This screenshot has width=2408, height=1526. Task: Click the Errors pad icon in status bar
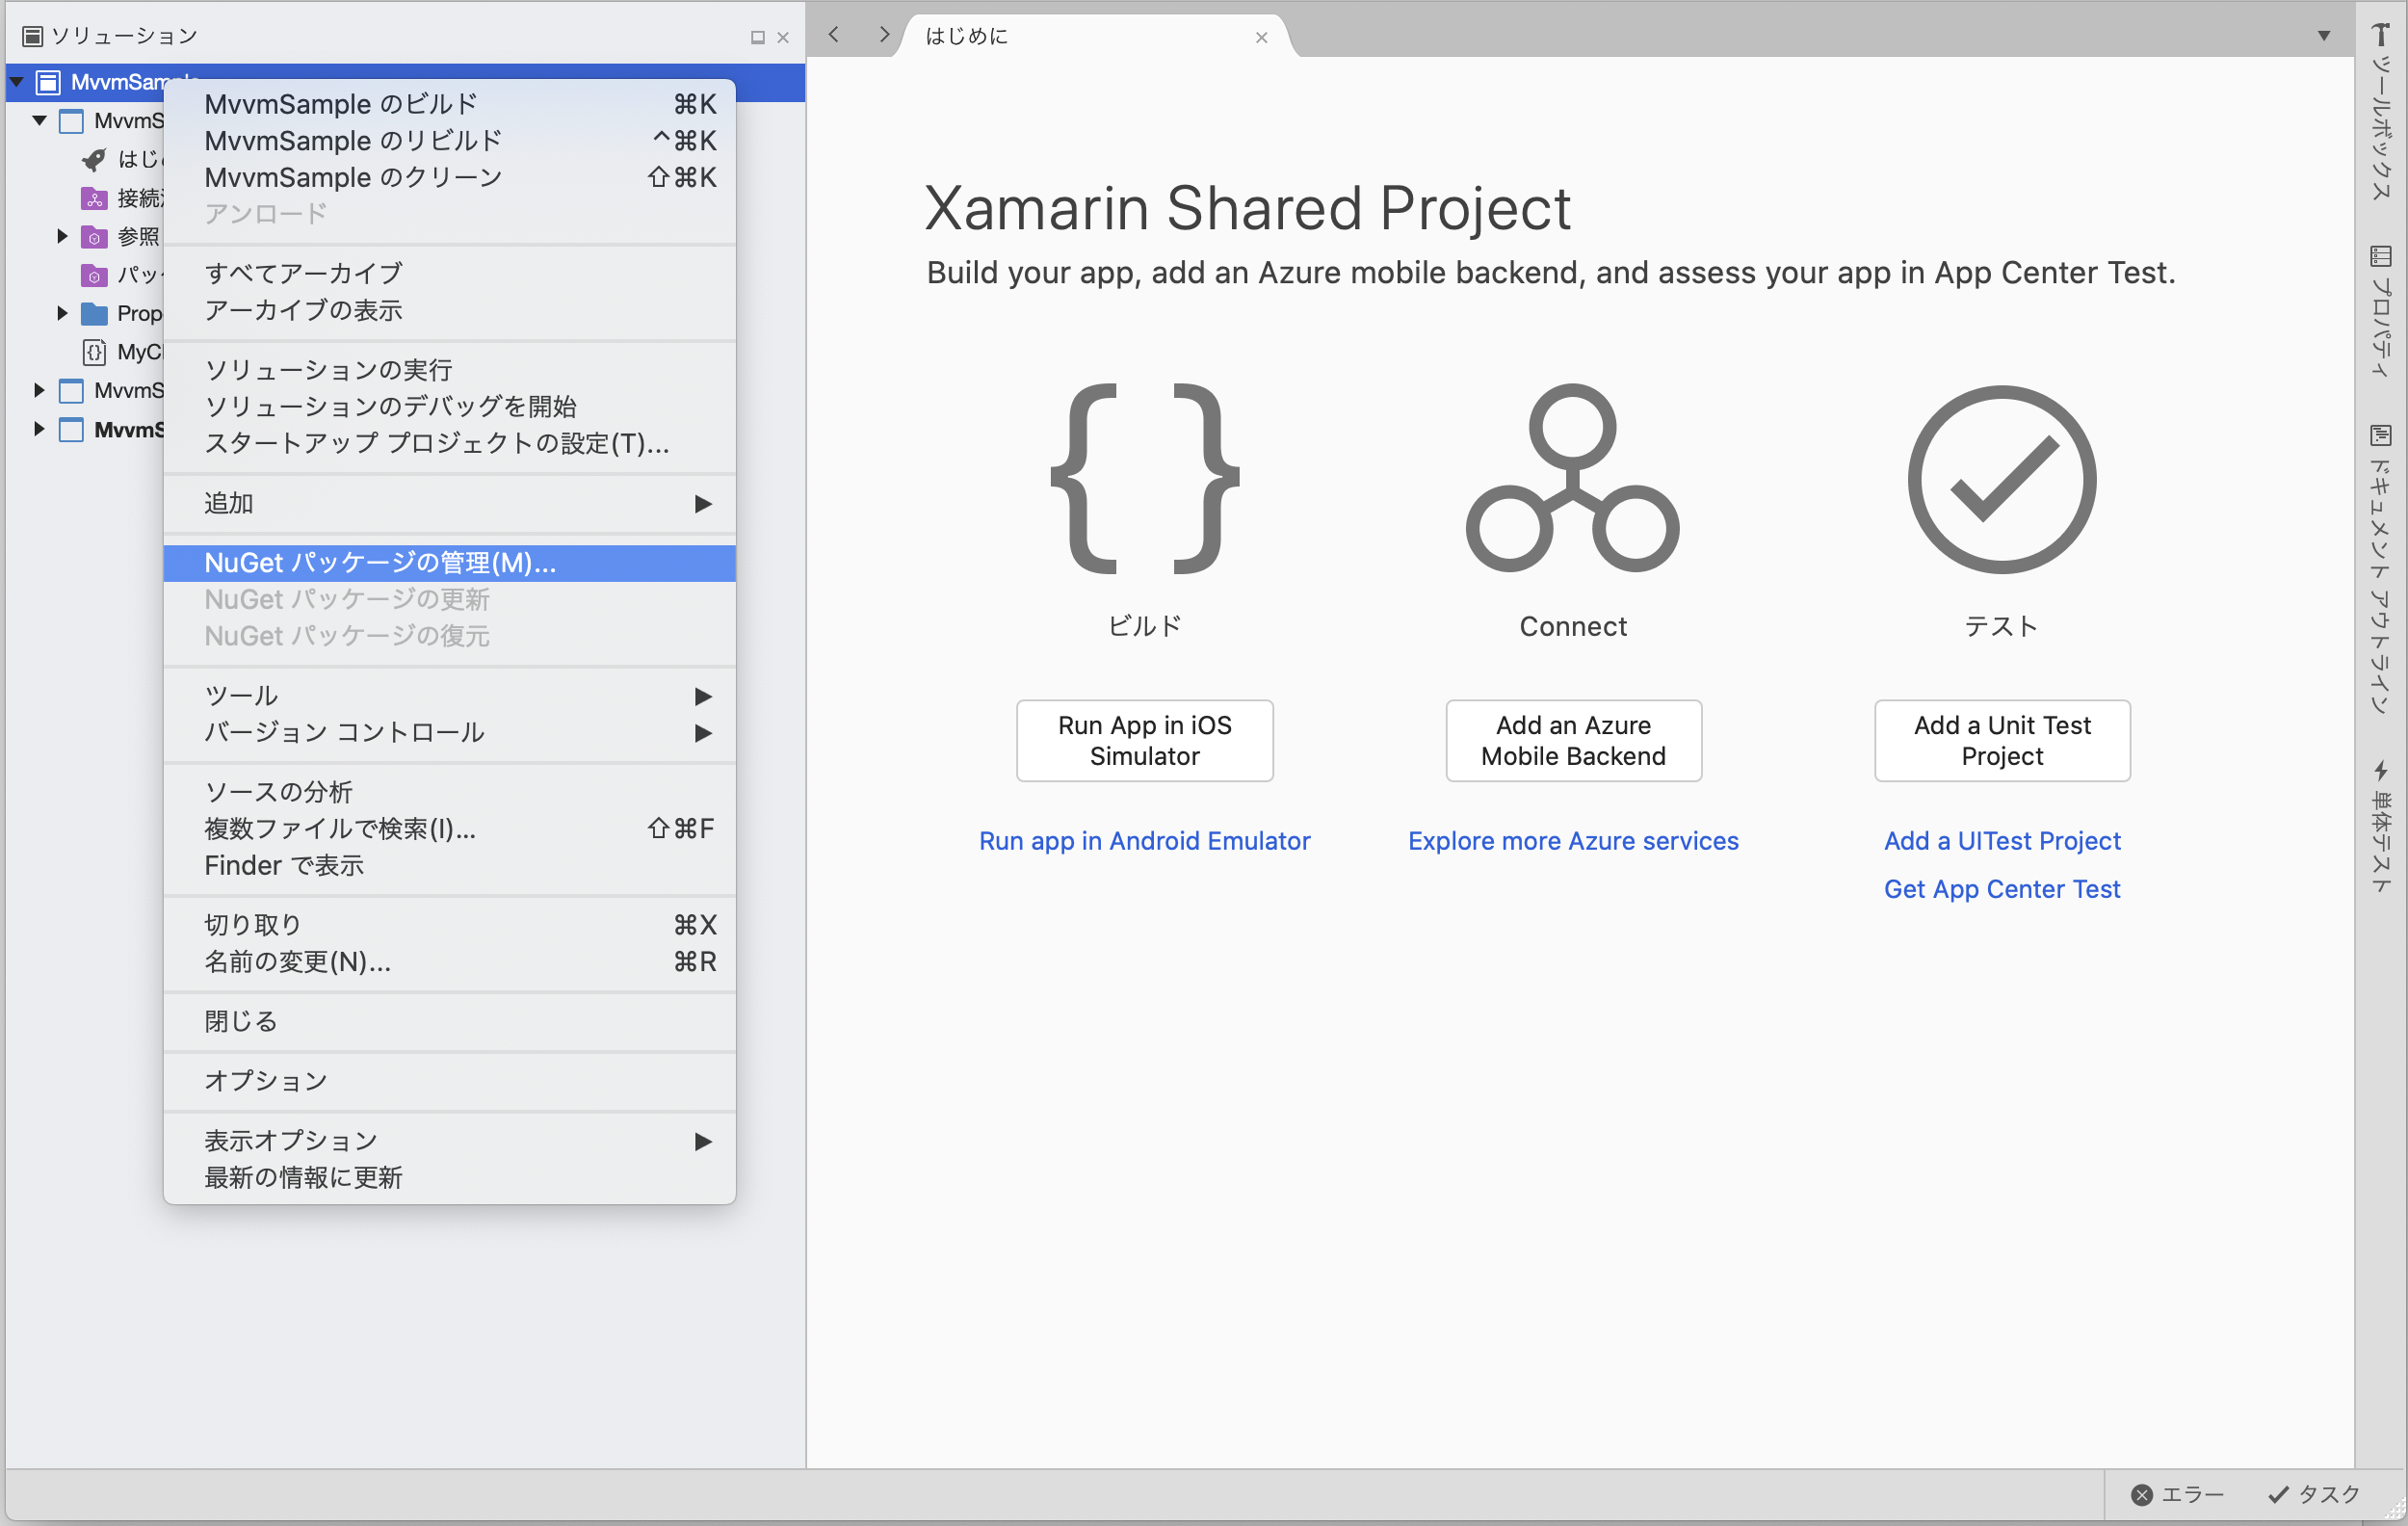2141,1494
